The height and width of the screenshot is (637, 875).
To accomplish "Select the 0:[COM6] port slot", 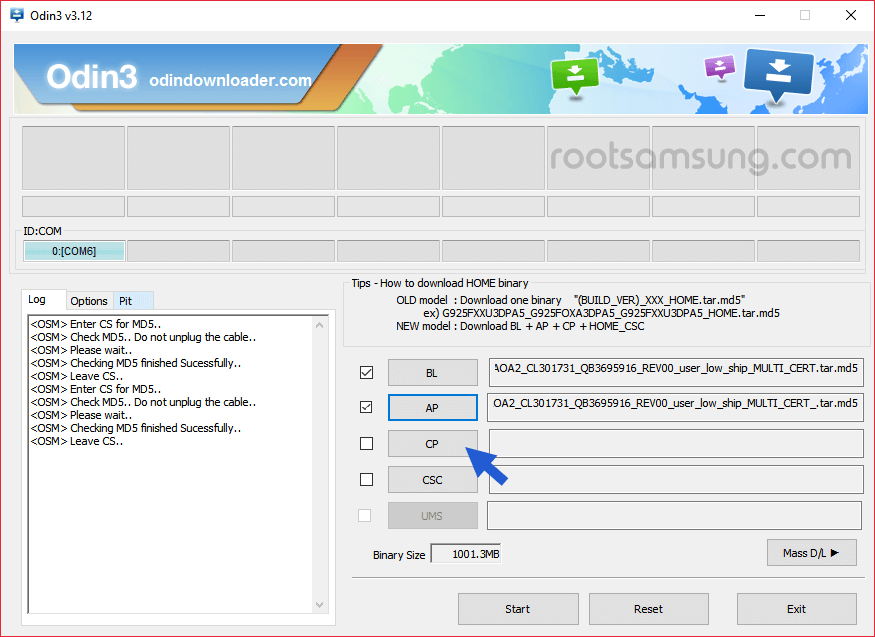I will [74, 251].
